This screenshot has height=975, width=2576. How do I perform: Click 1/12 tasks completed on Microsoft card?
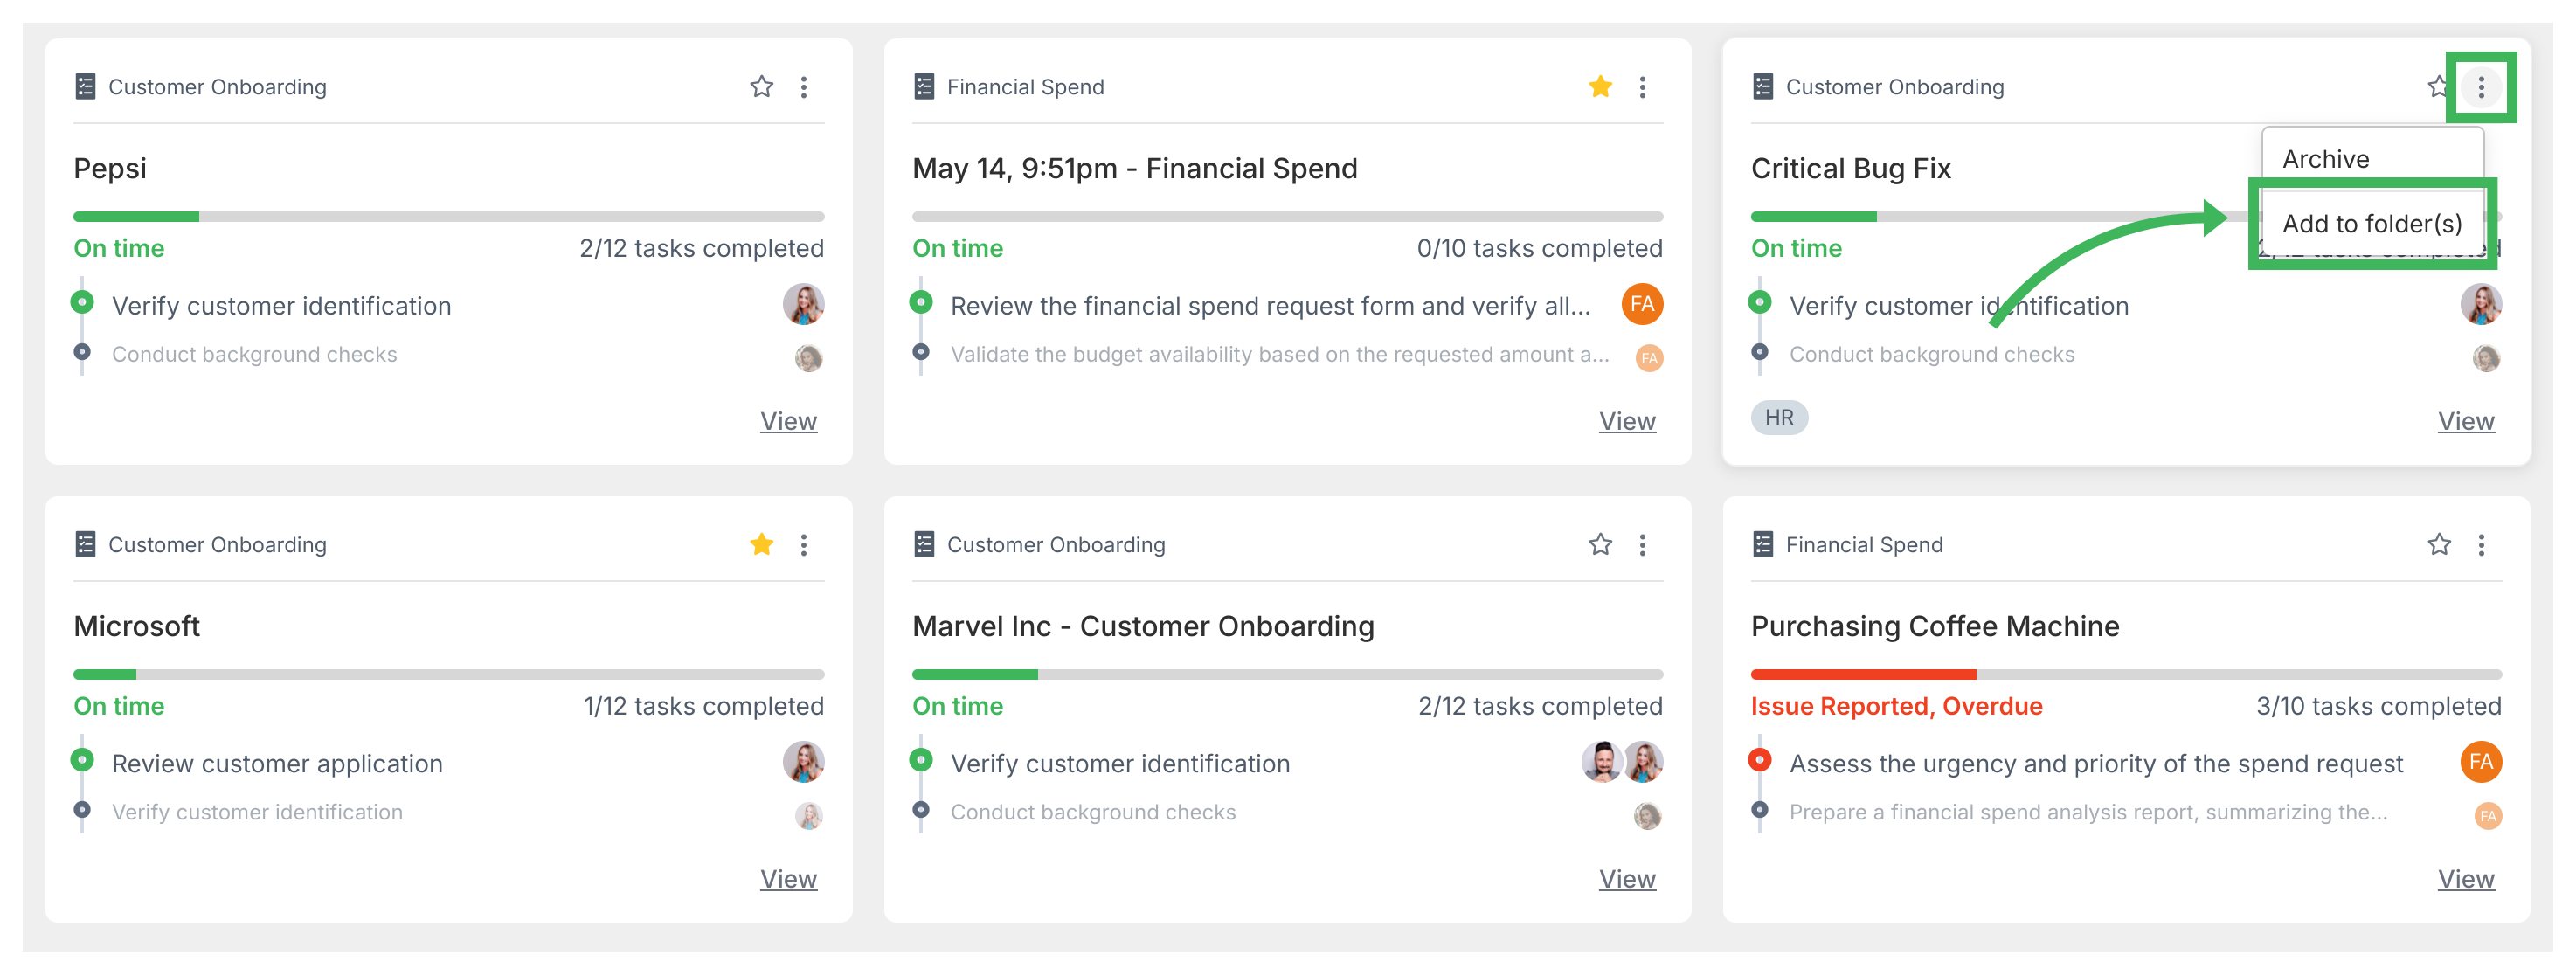(703, 706)
